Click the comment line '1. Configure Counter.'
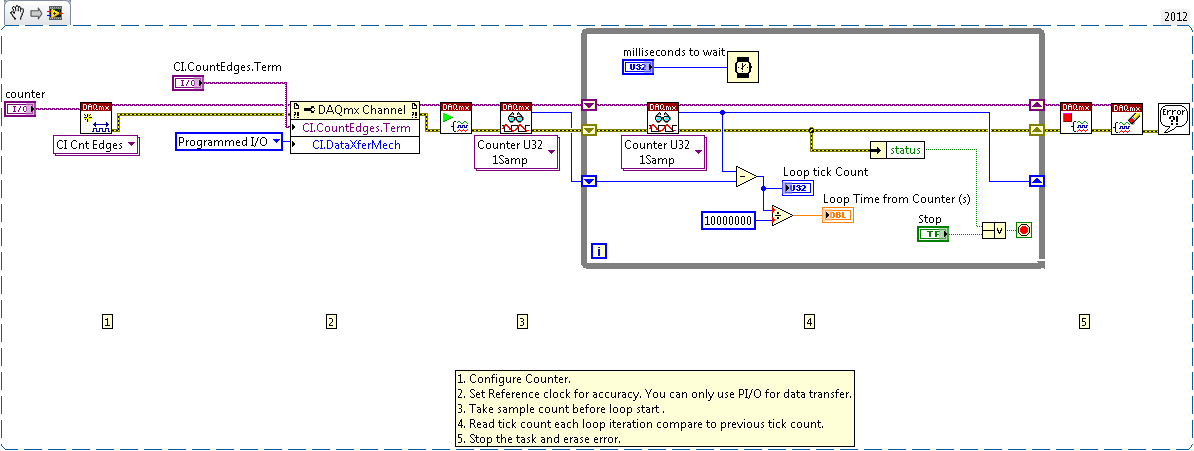The width and height of the screenshot is (1194, 451). [514, 379]
